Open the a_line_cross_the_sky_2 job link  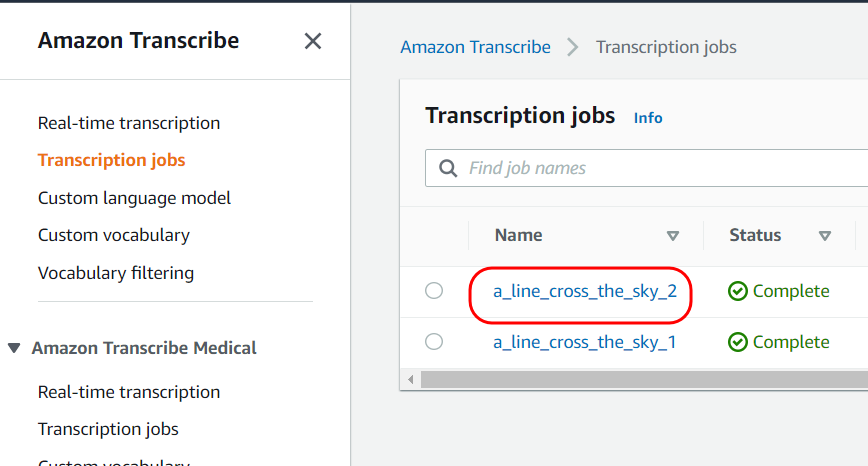click(585, 291)
